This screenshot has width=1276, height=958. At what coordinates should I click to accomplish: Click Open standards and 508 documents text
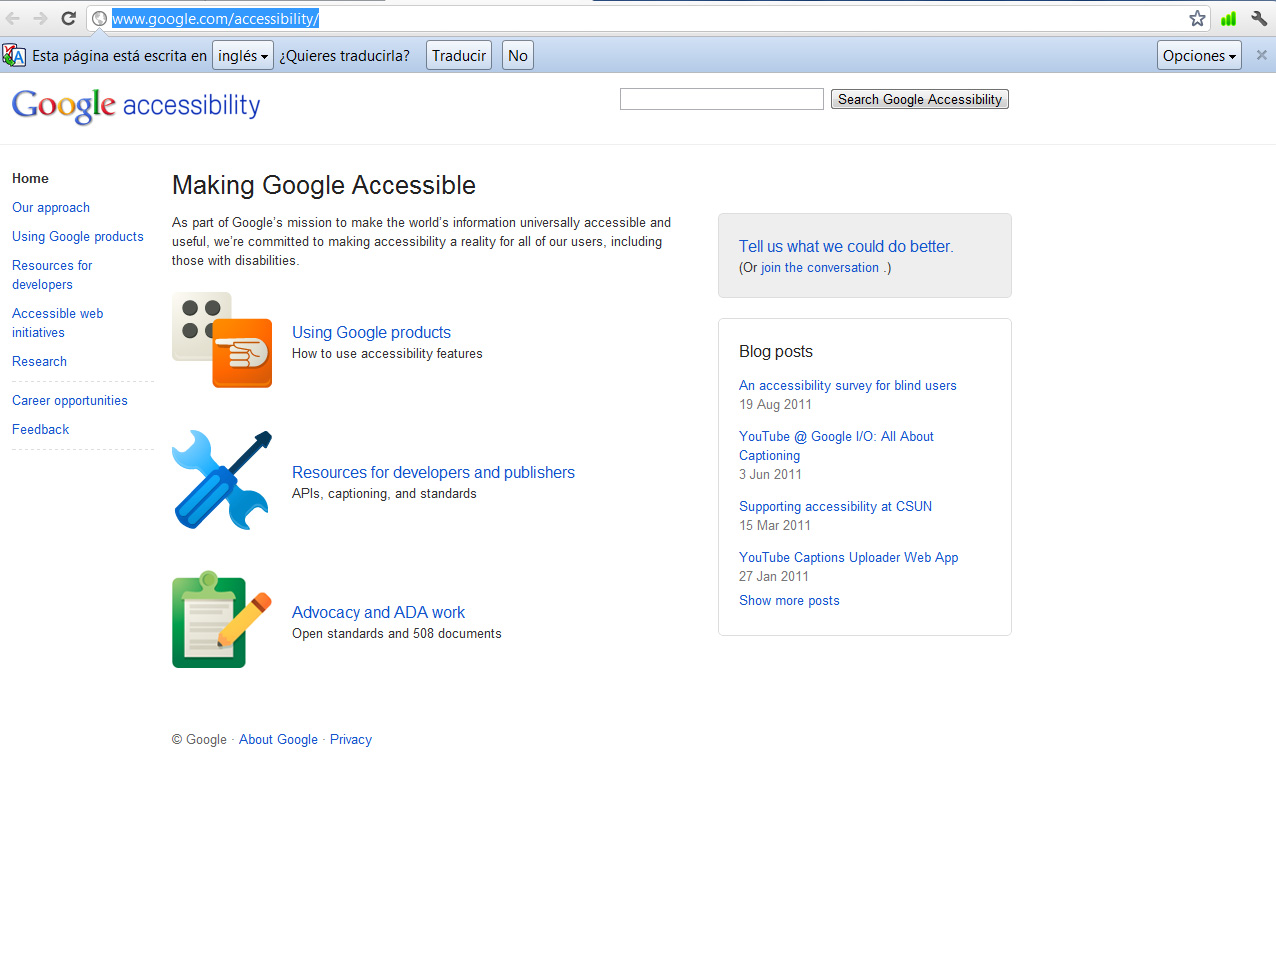(397, 633)
